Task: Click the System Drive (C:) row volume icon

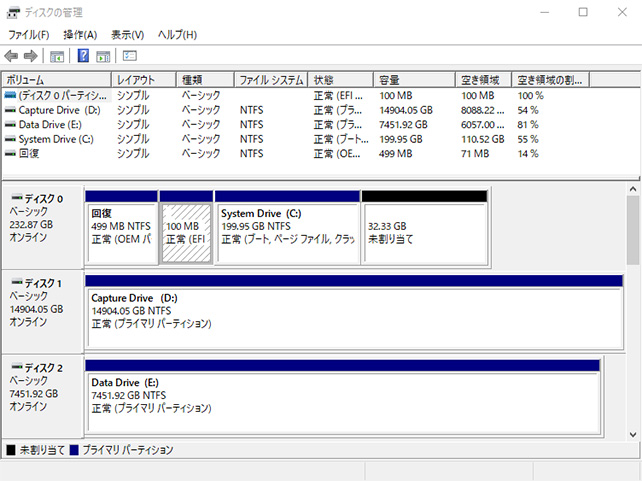Action: coord(10,139)
